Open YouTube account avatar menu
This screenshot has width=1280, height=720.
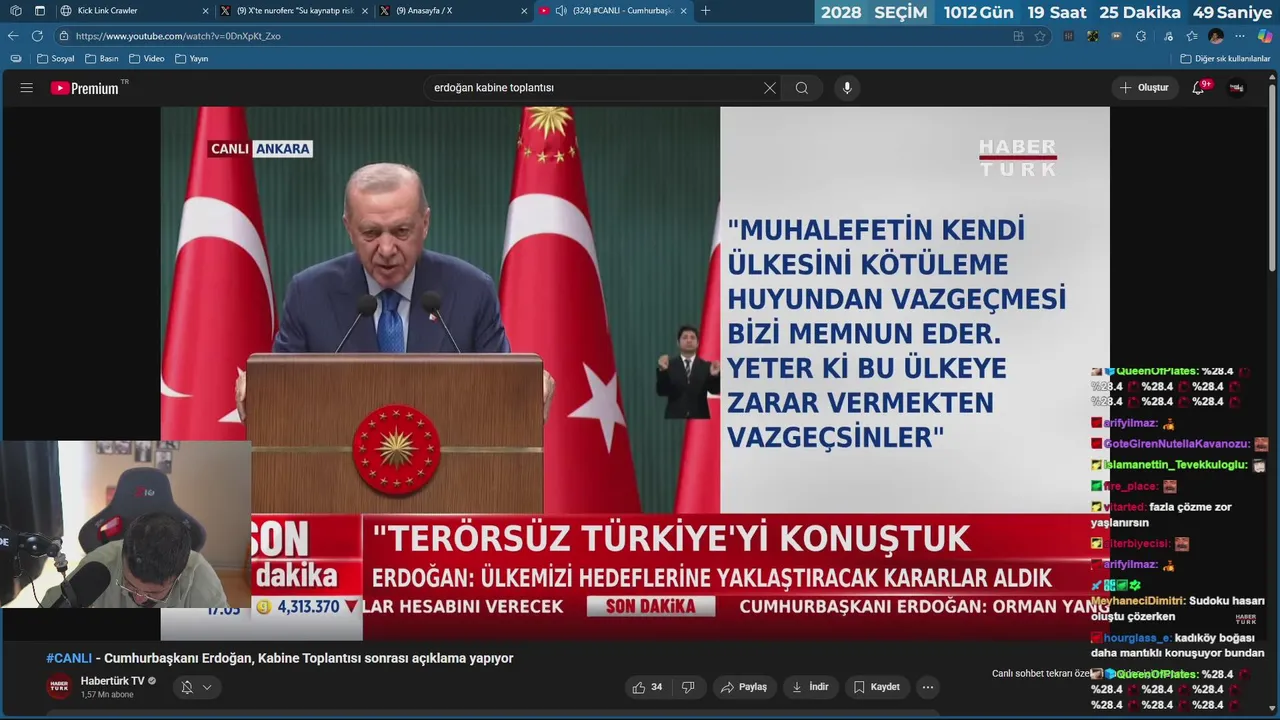1237,88
